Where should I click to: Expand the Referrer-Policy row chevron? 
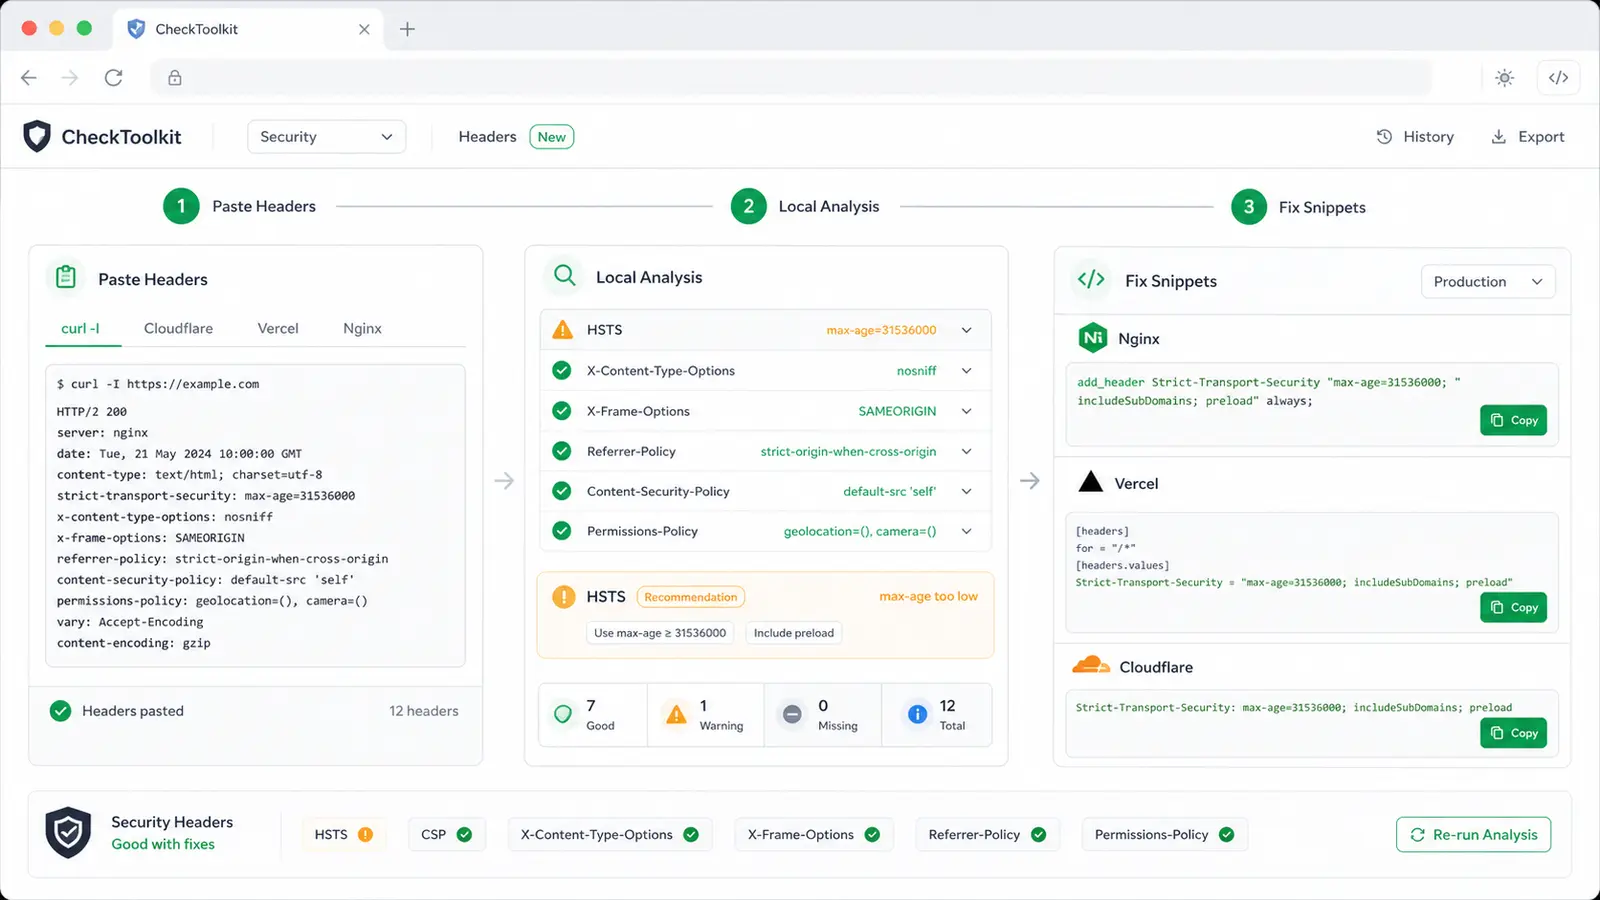point(967,451)
